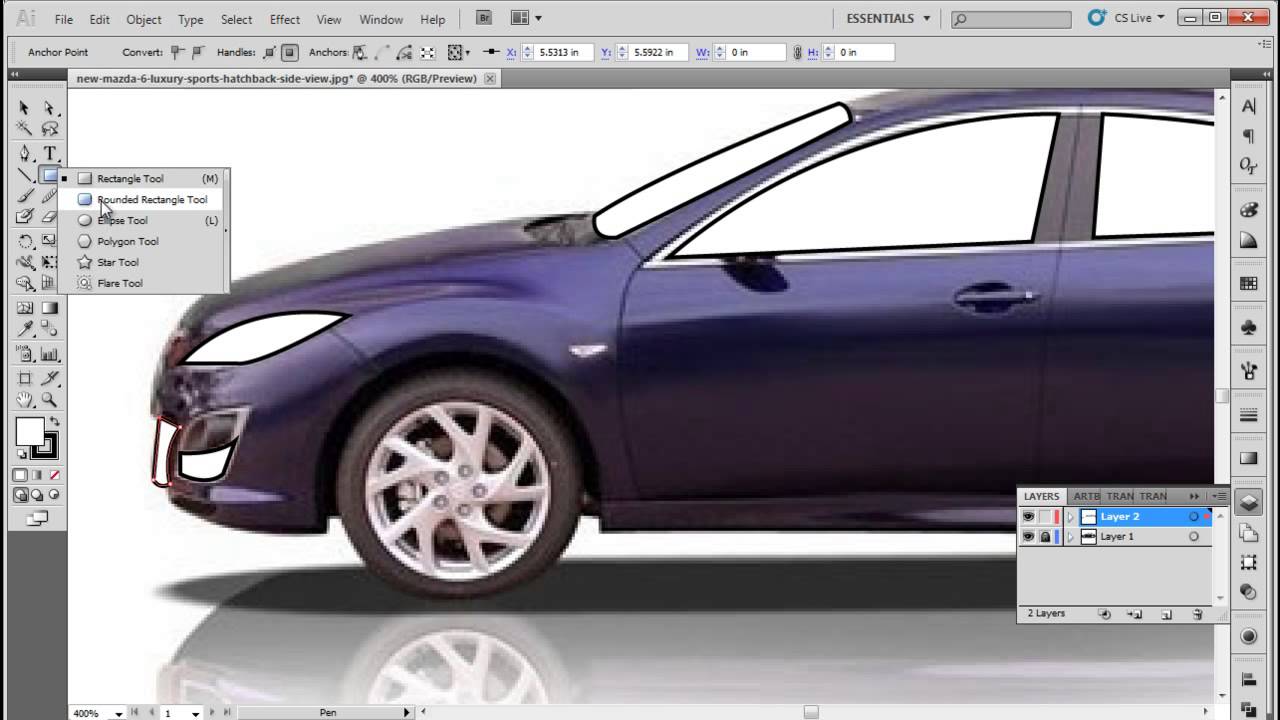1280x720 pixels.
Task: Grab the Gradient tool
Action: point(49,307)
